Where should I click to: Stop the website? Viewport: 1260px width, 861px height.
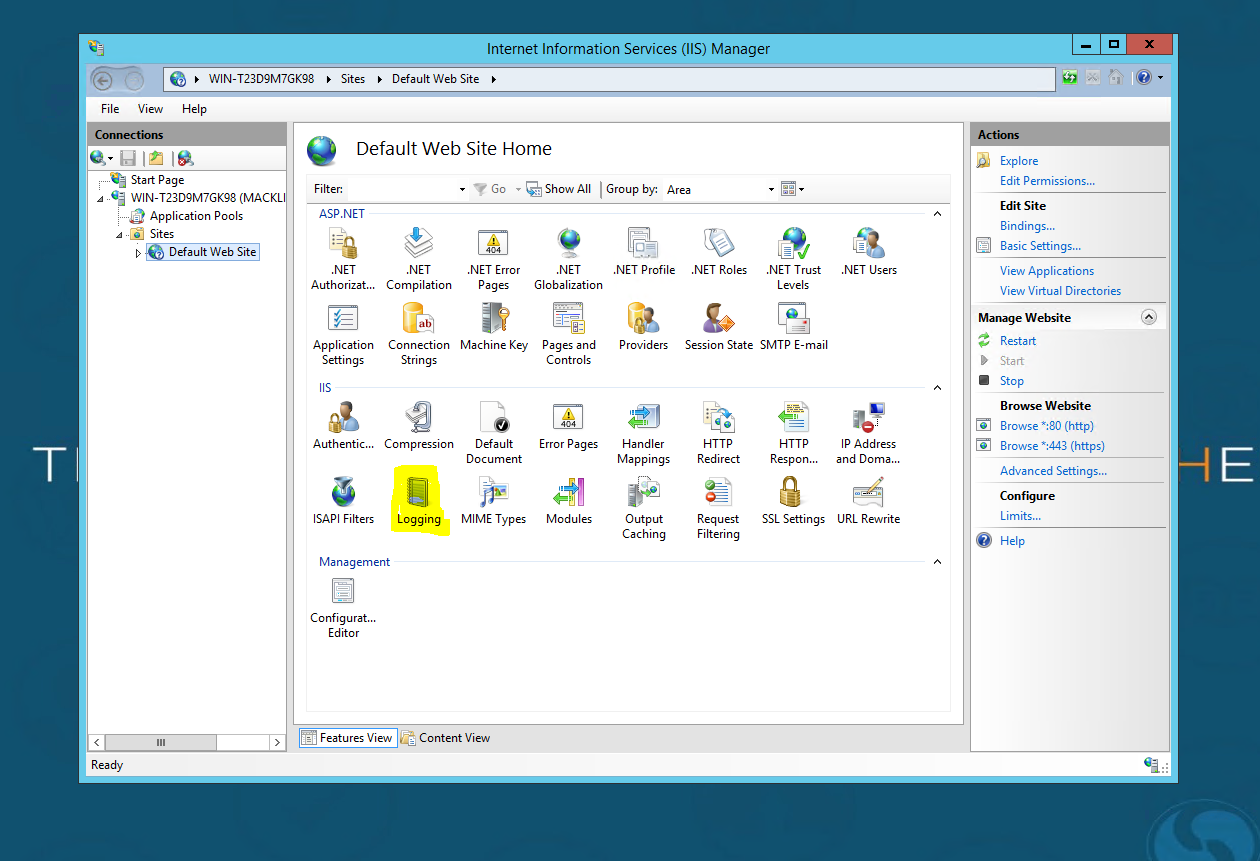tap(1012, 381)
